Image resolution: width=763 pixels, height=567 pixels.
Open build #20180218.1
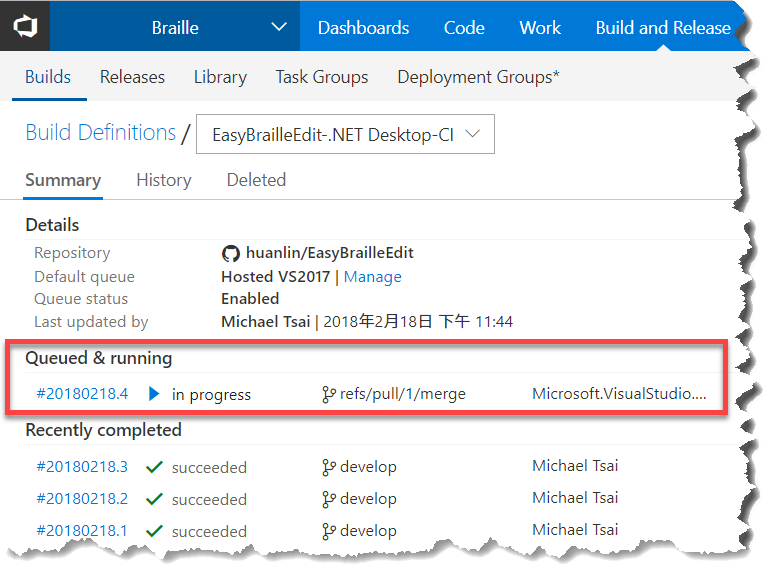82,530
